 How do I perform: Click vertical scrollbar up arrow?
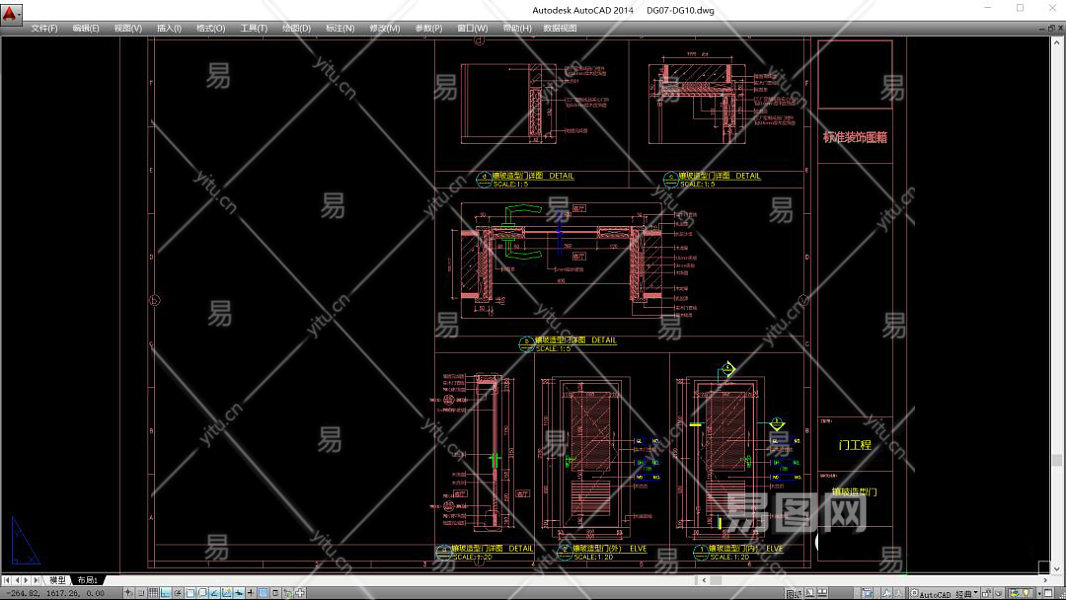click(1056, 42)
